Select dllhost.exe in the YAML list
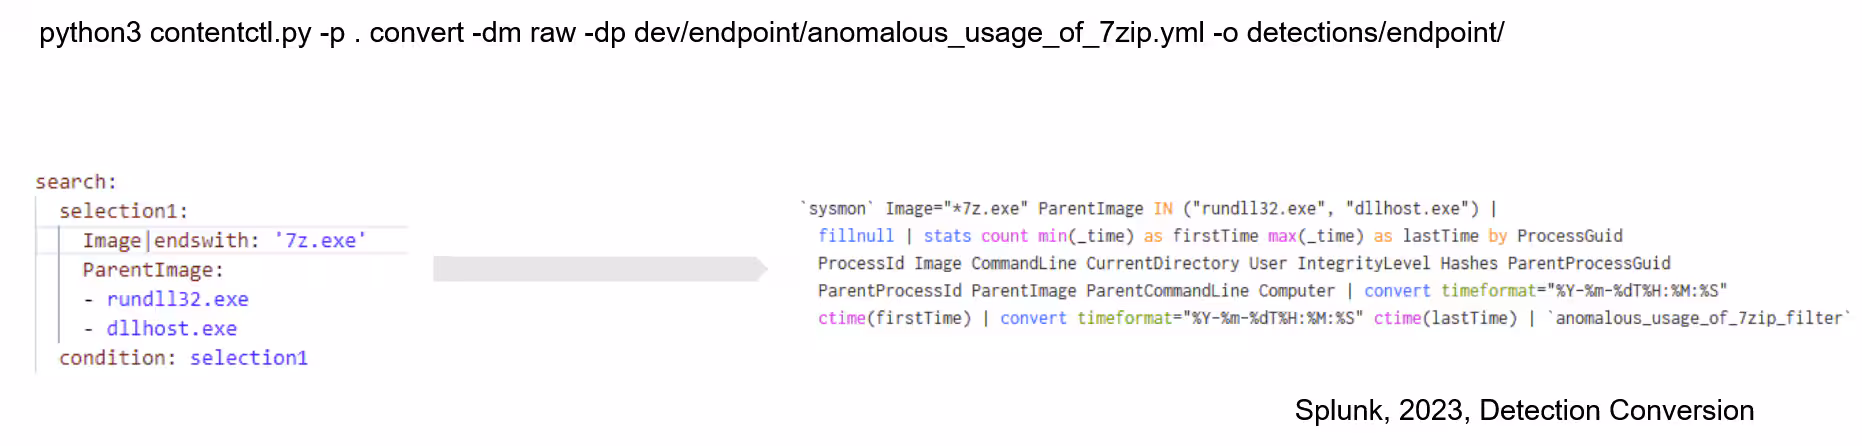1862x446 pixels. (171, 329)
